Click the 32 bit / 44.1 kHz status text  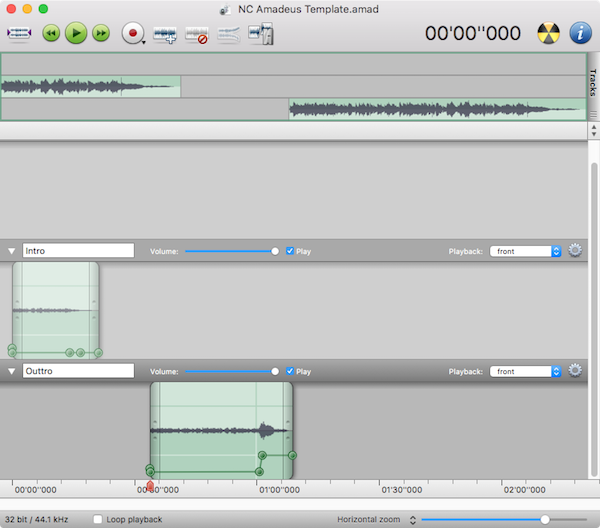tap(36, 519)
